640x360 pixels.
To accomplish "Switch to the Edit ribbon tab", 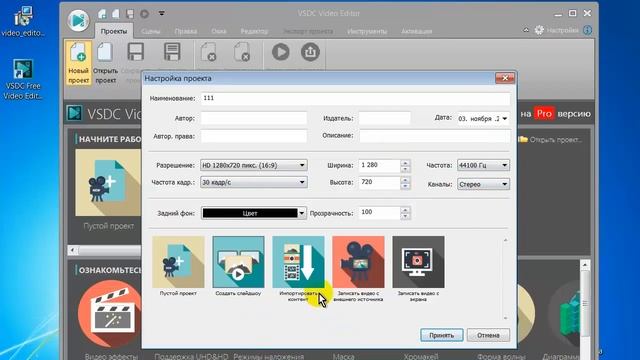I will coord(186,31).
